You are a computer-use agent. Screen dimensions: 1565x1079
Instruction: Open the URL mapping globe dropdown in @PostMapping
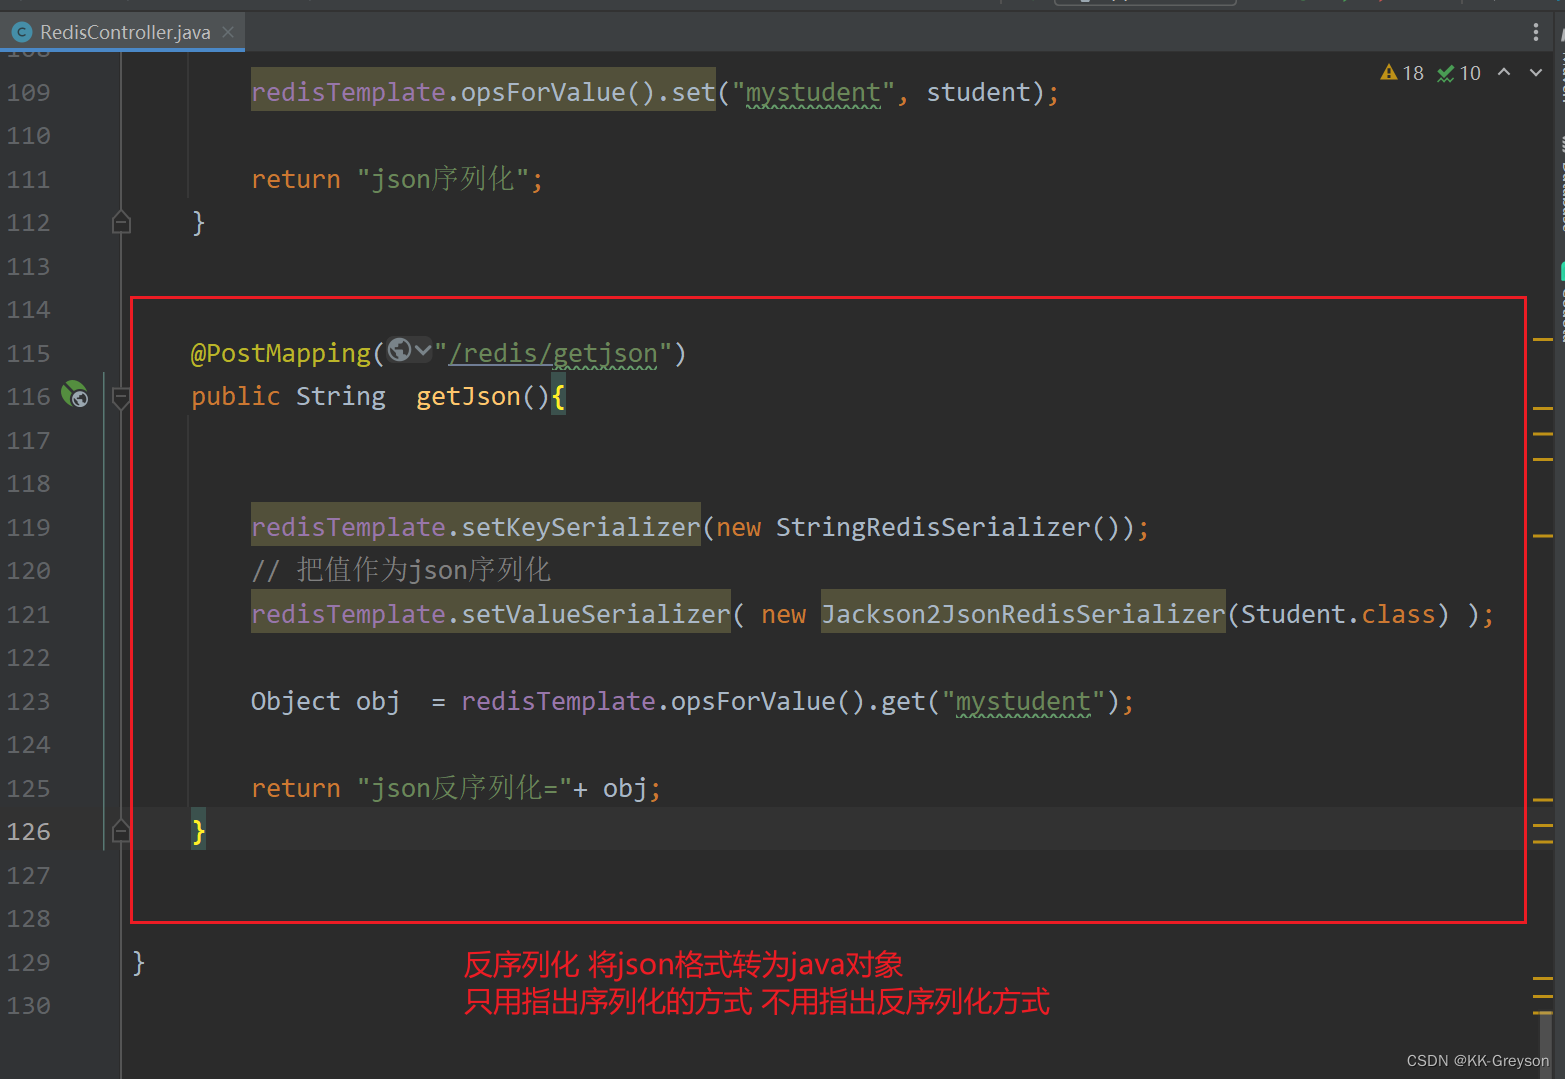point(410,350)
